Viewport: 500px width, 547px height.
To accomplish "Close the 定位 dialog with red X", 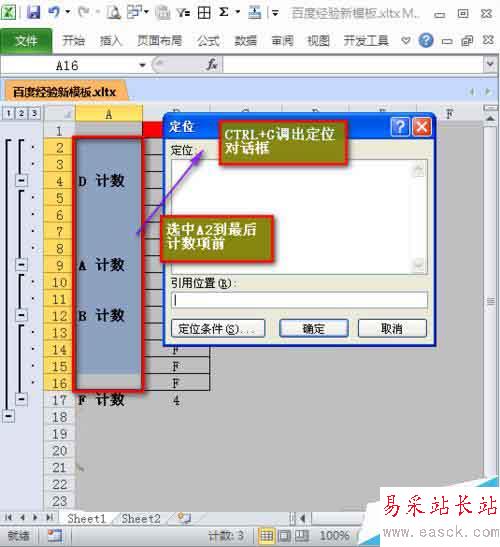I will 422,127.
